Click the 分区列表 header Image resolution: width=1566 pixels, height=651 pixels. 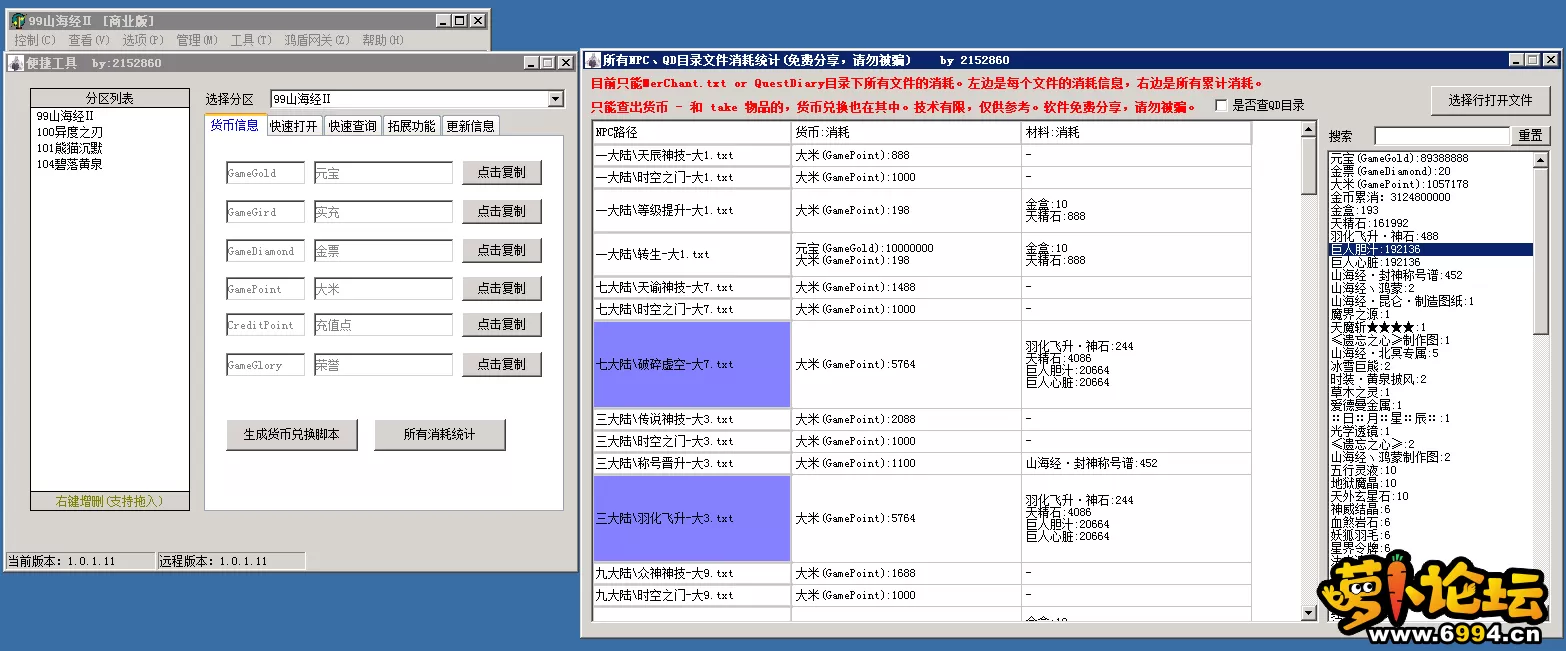point(110,98)
